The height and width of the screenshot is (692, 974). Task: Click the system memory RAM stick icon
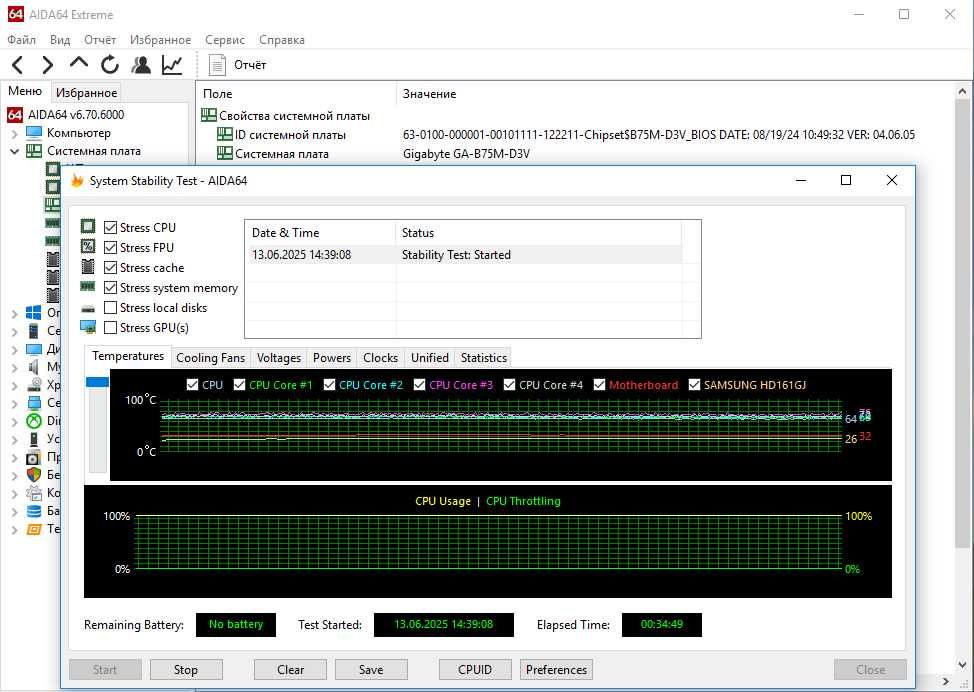88,287
